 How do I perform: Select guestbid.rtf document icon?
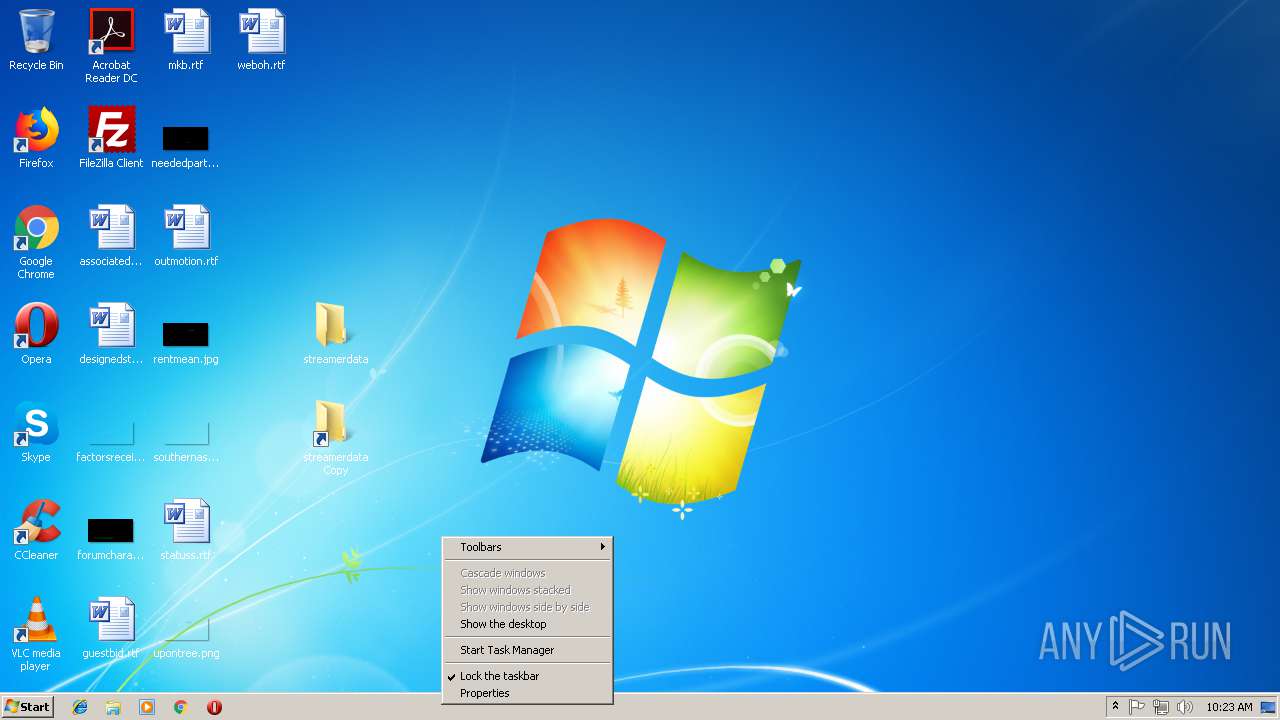pos(111,628)
